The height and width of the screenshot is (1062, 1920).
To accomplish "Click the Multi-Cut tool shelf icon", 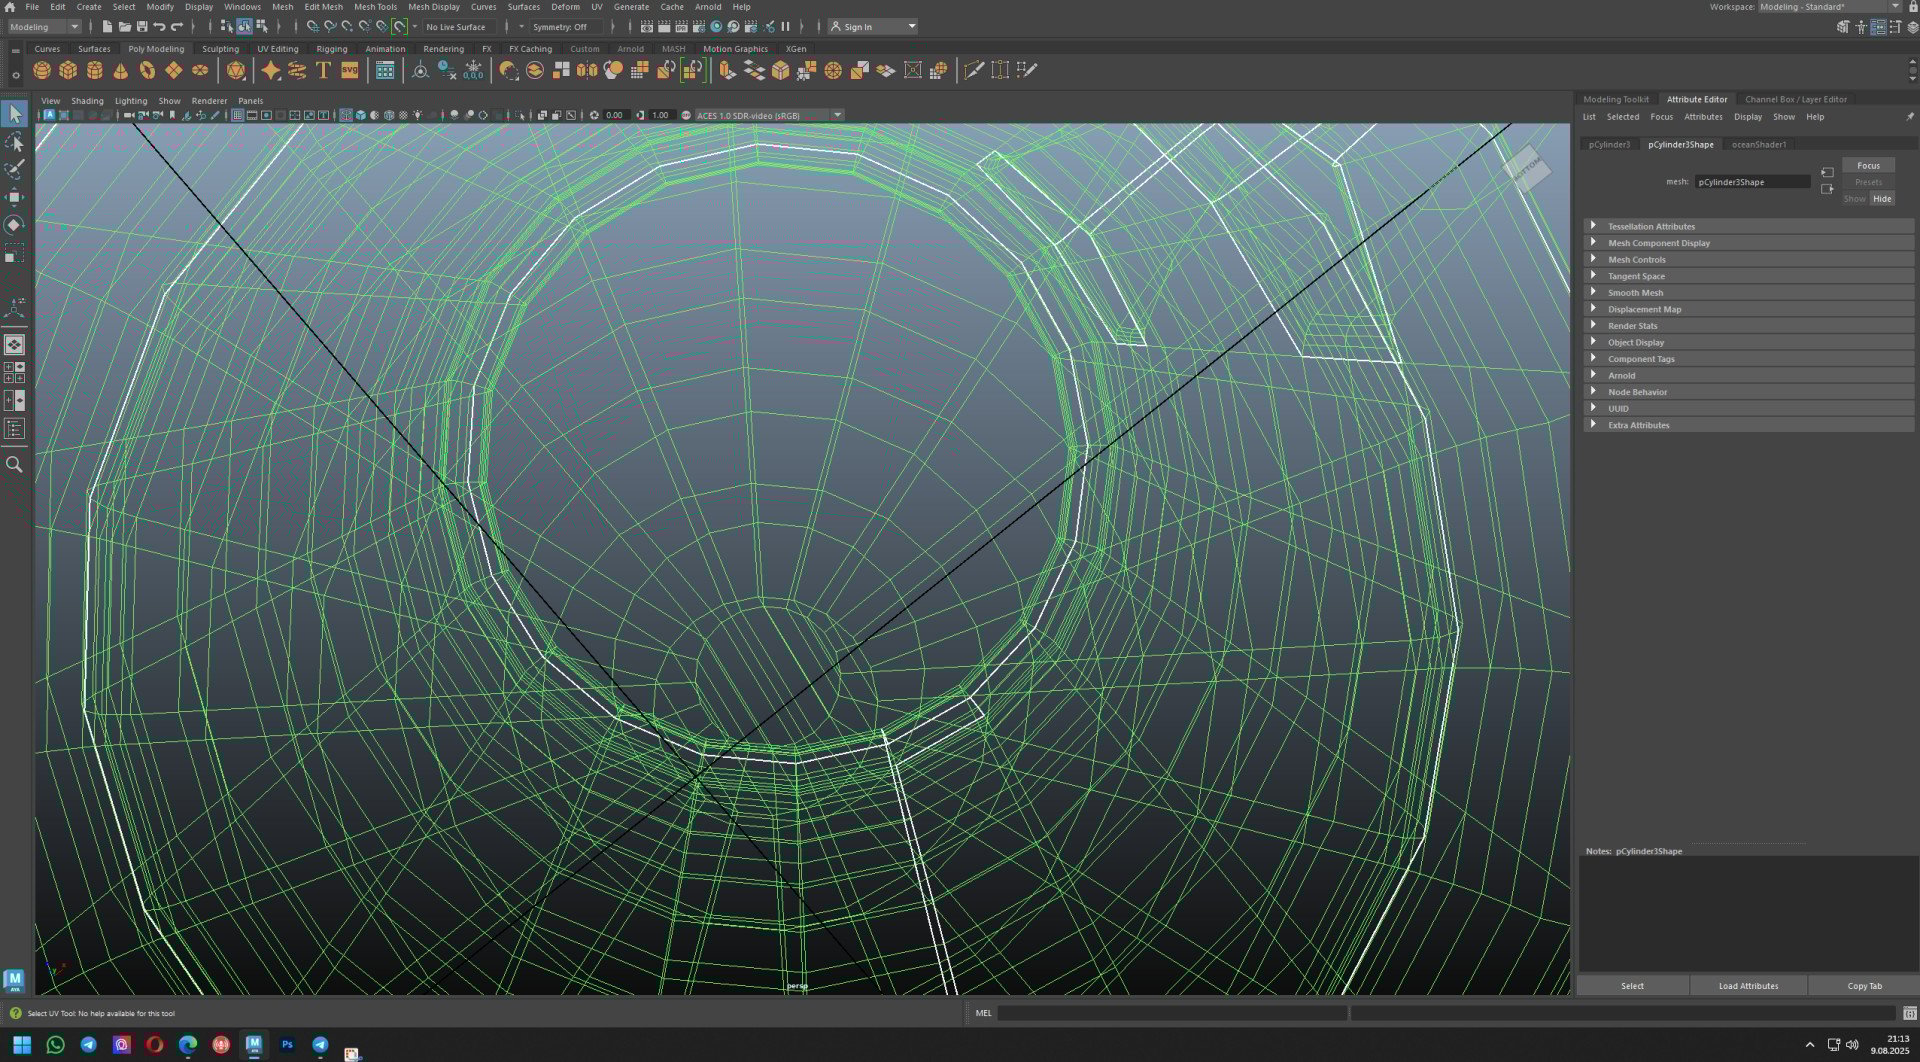I will (973, 70).
